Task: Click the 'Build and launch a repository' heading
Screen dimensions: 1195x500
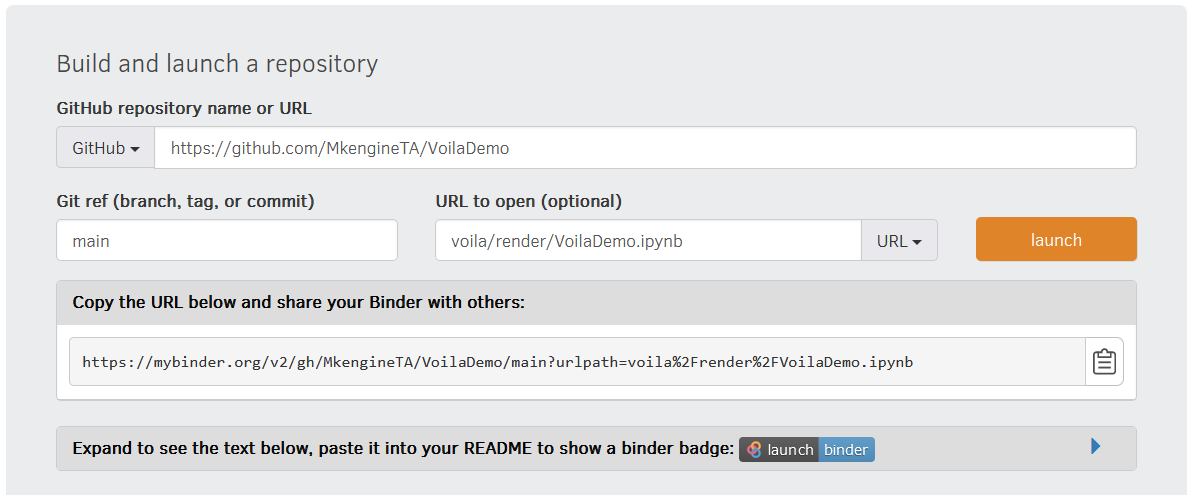Action: click(217, 64)
